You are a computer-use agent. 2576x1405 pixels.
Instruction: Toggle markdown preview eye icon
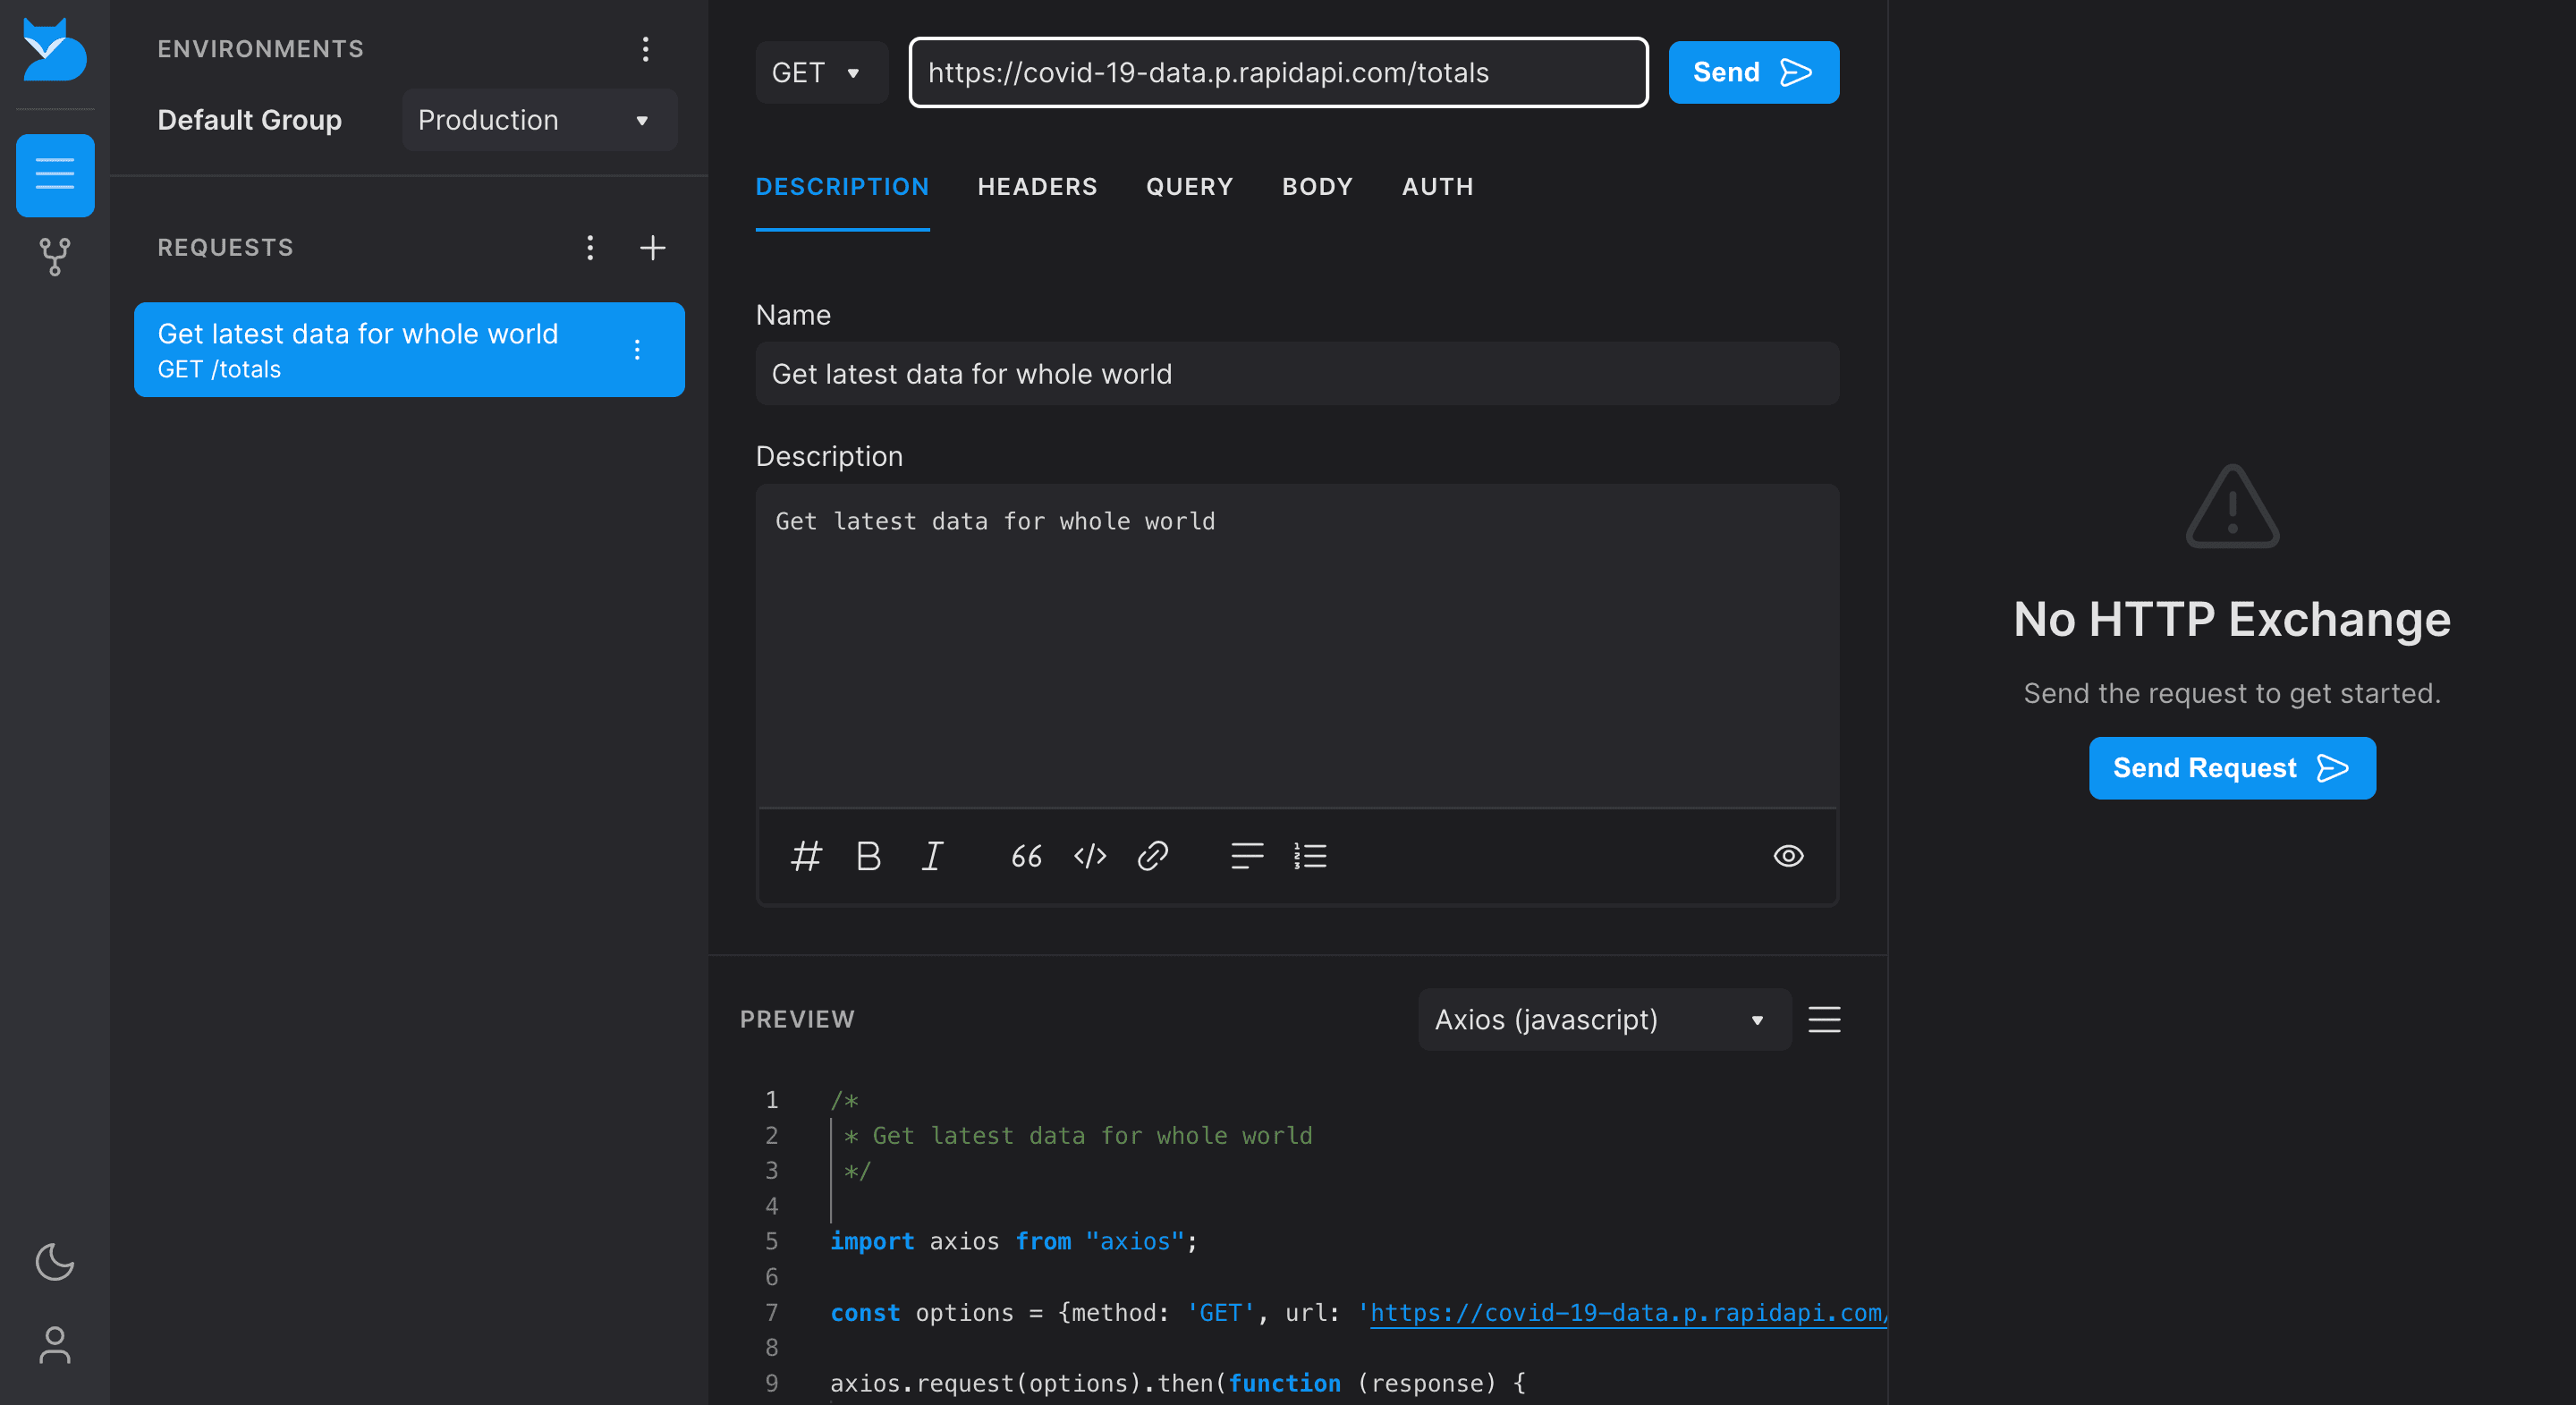pos(1788,856)
